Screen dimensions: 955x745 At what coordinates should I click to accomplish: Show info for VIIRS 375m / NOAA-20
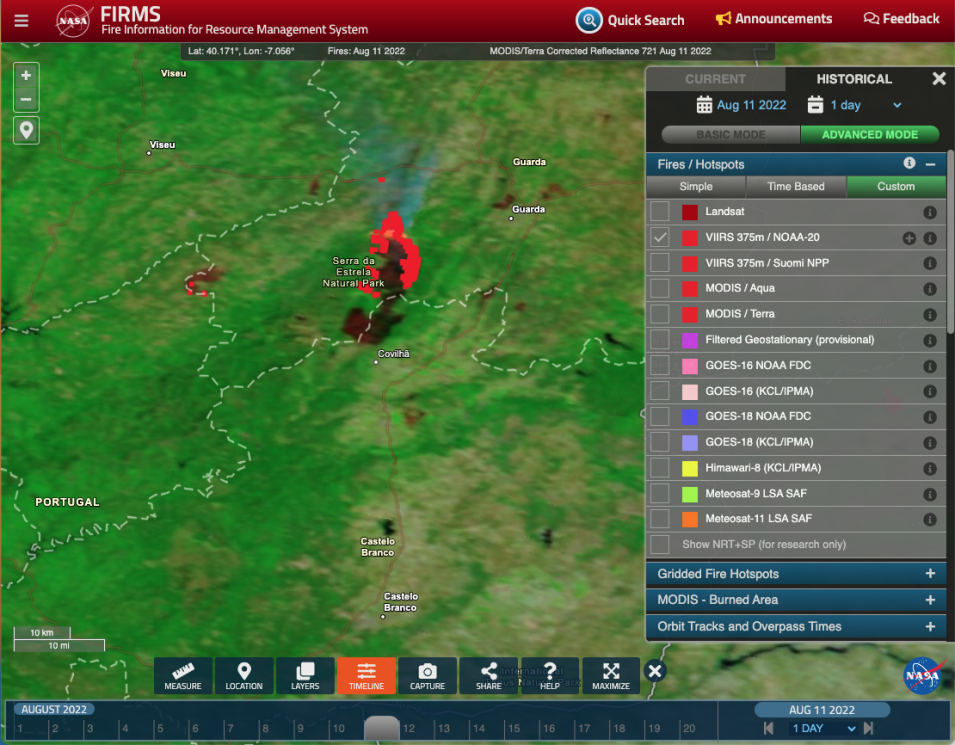tap(929, 238)
